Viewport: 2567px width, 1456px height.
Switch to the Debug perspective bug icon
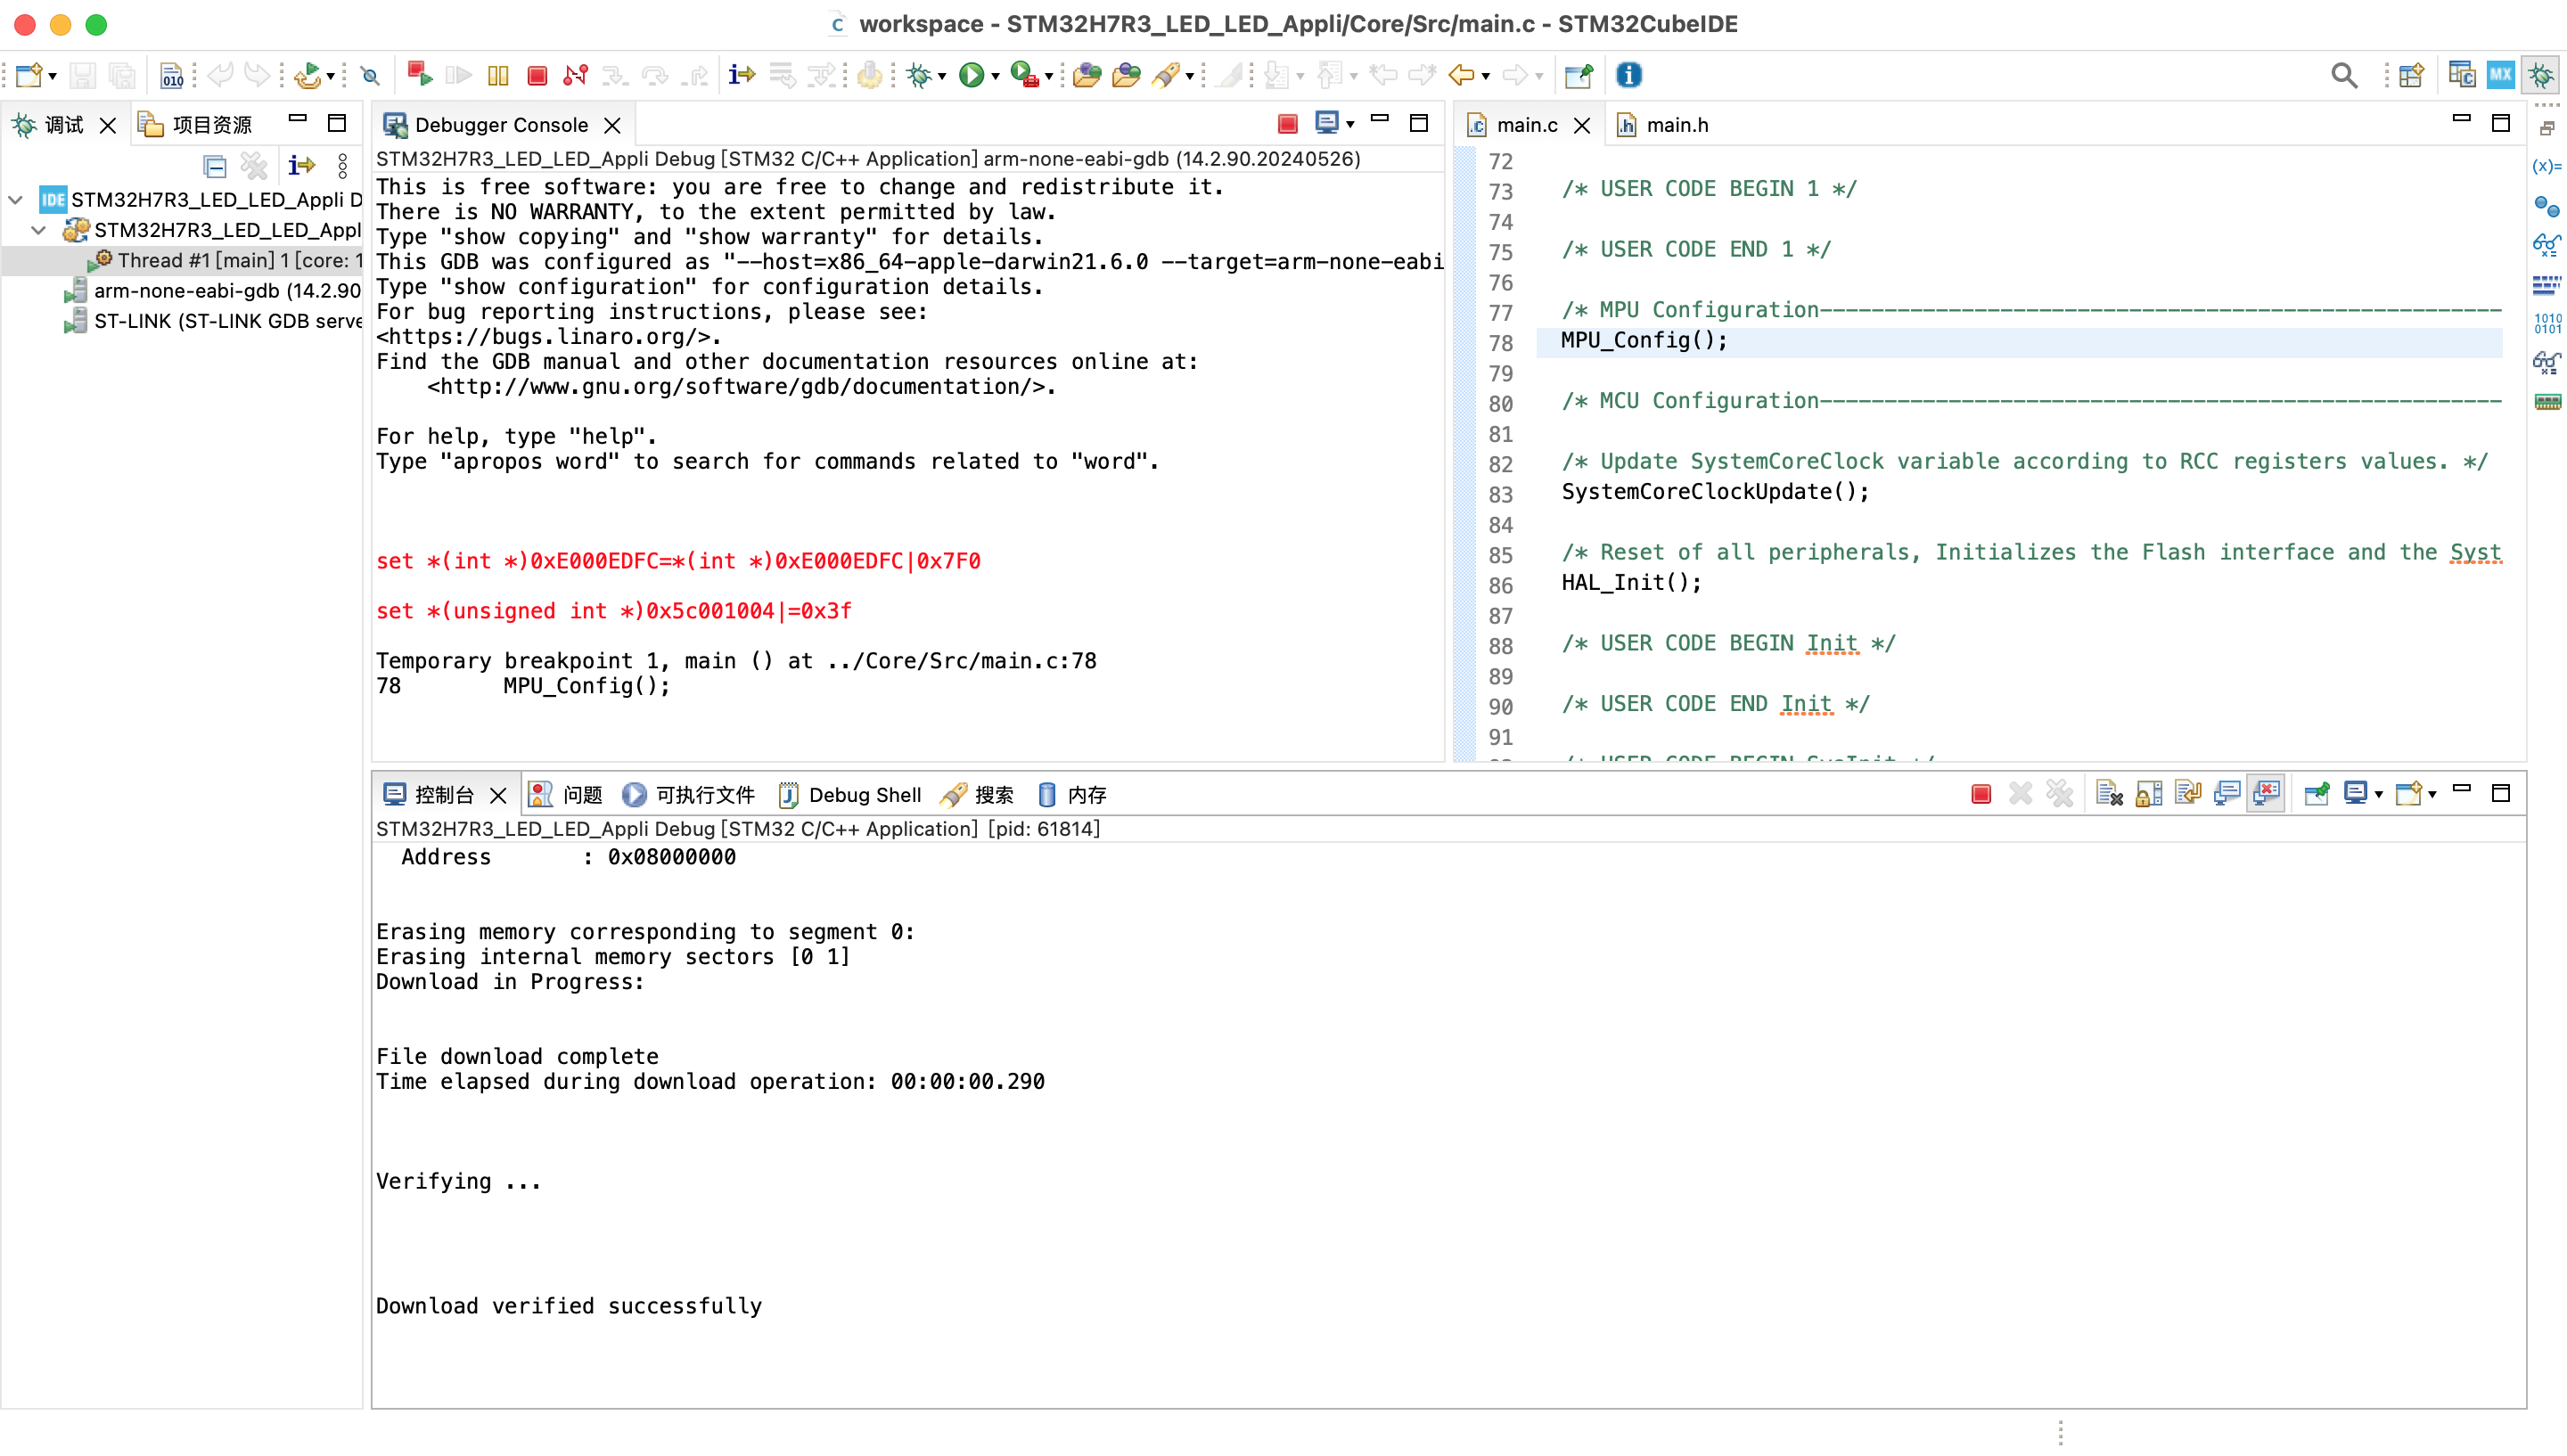pyautogui.click(x=2541, y=75)
